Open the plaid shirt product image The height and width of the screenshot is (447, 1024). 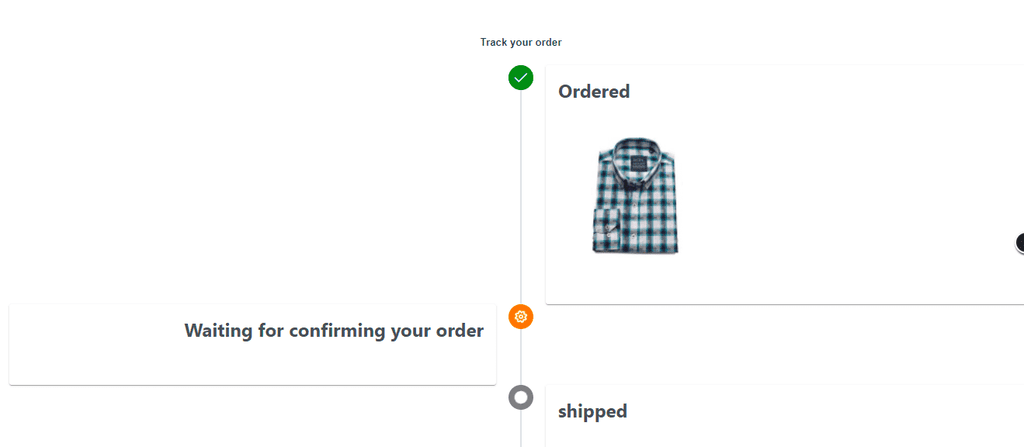(637, 195)
